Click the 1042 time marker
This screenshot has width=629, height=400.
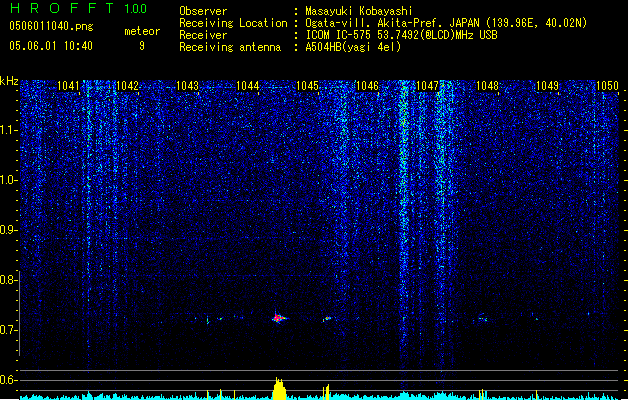pos(128,86)
